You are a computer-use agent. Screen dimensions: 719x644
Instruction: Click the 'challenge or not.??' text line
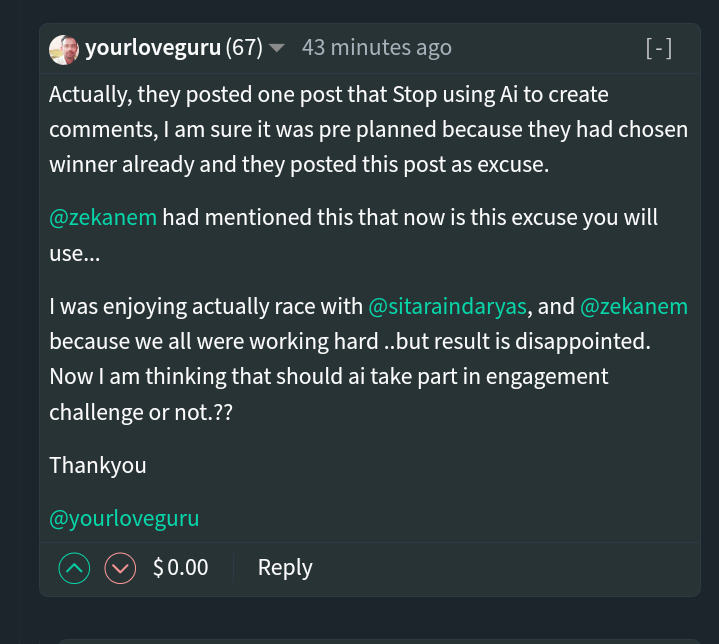click(141, 413)
